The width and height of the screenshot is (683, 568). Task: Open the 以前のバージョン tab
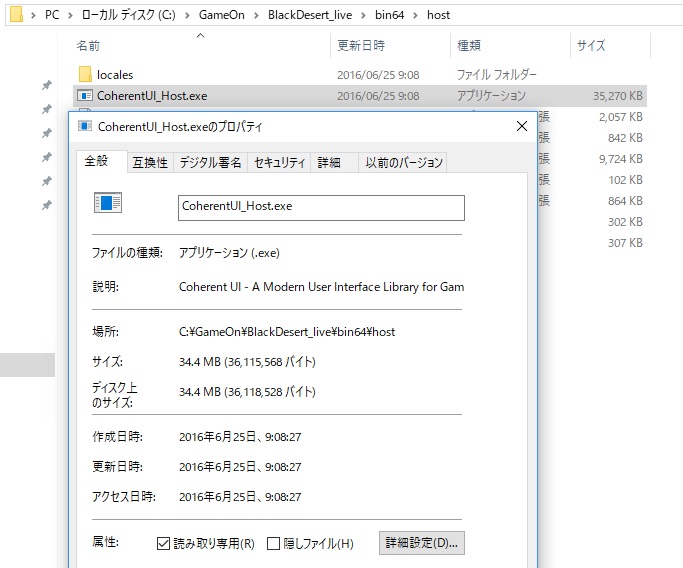pyautogui.click(x=403, y=163)
